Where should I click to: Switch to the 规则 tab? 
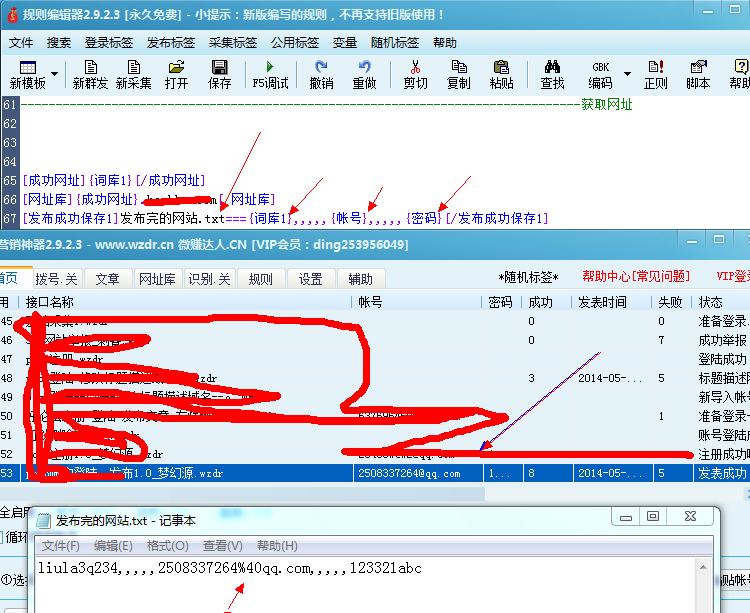(261, 279)
